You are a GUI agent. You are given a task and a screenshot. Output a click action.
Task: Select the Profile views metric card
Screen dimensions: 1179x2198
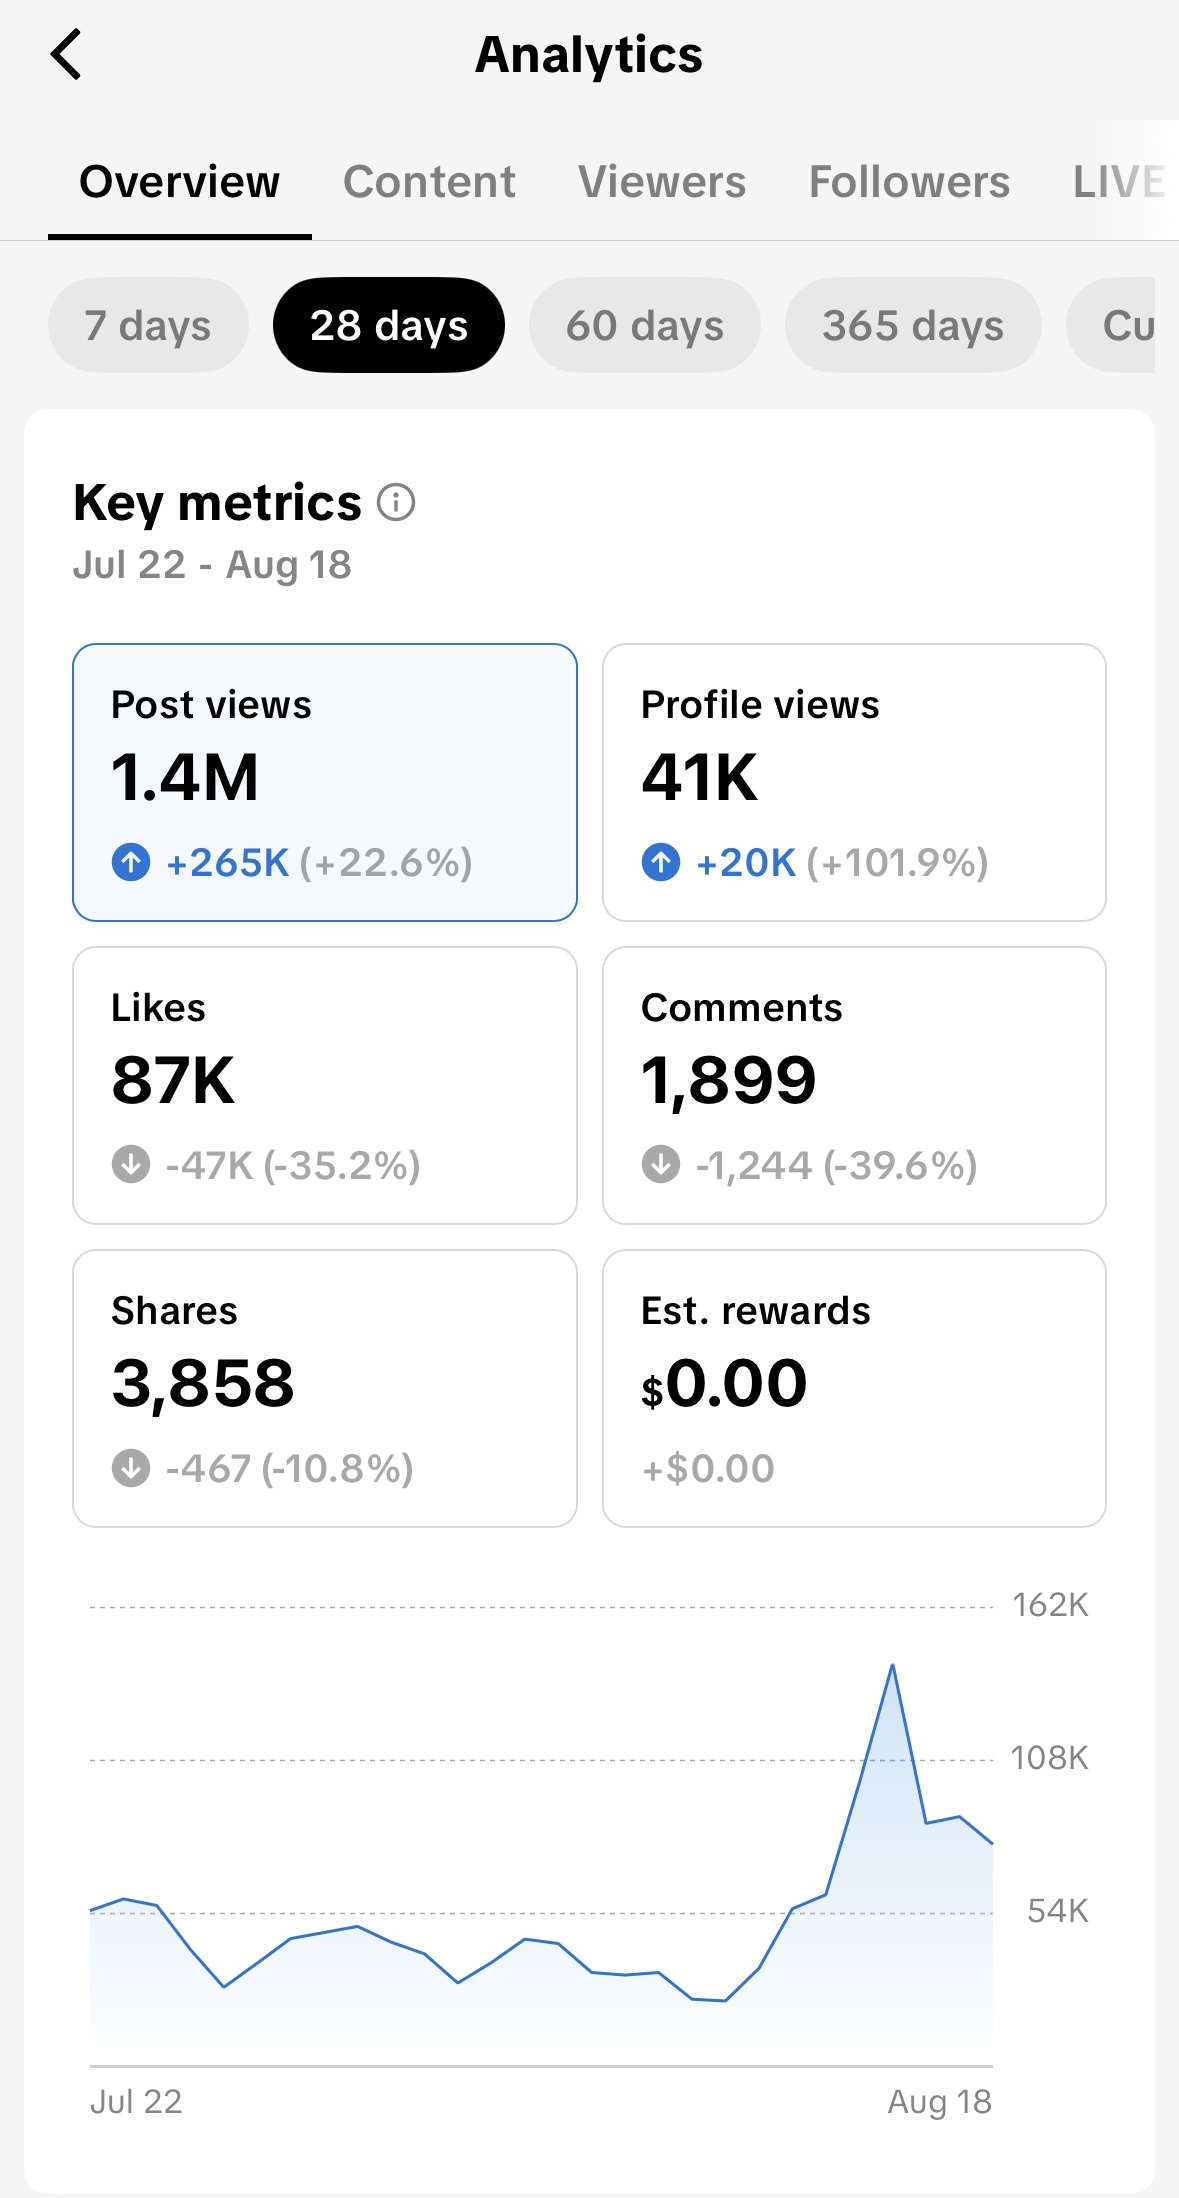tap(854, 782)
